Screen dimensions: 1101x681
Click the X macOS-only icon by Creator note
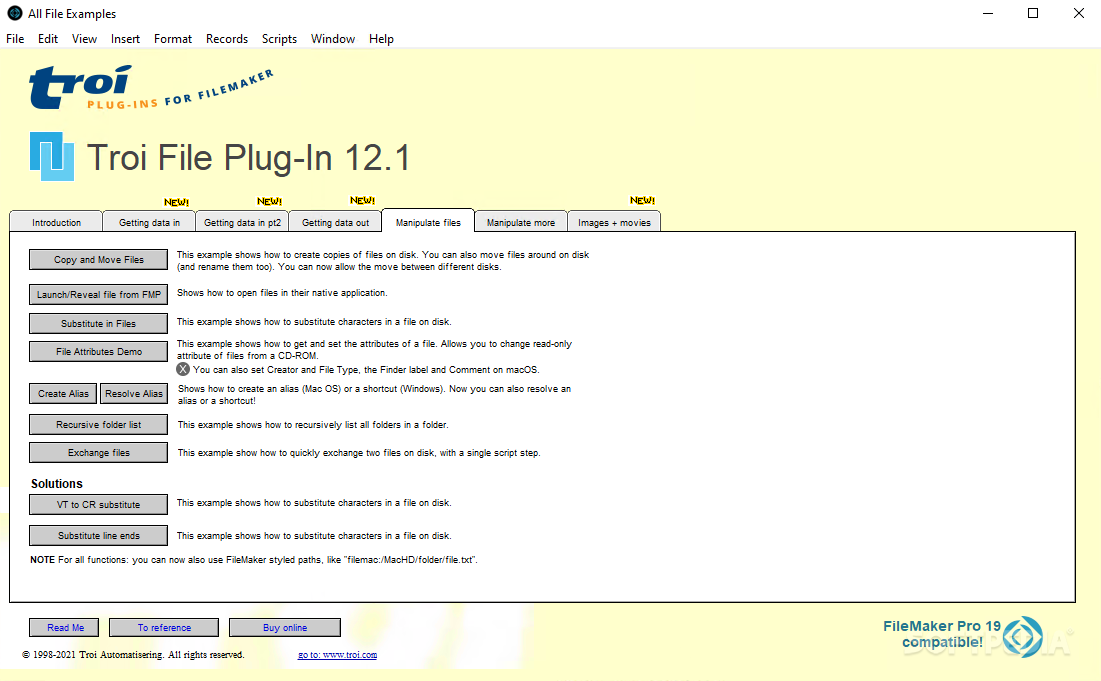(x=183, y=369)
